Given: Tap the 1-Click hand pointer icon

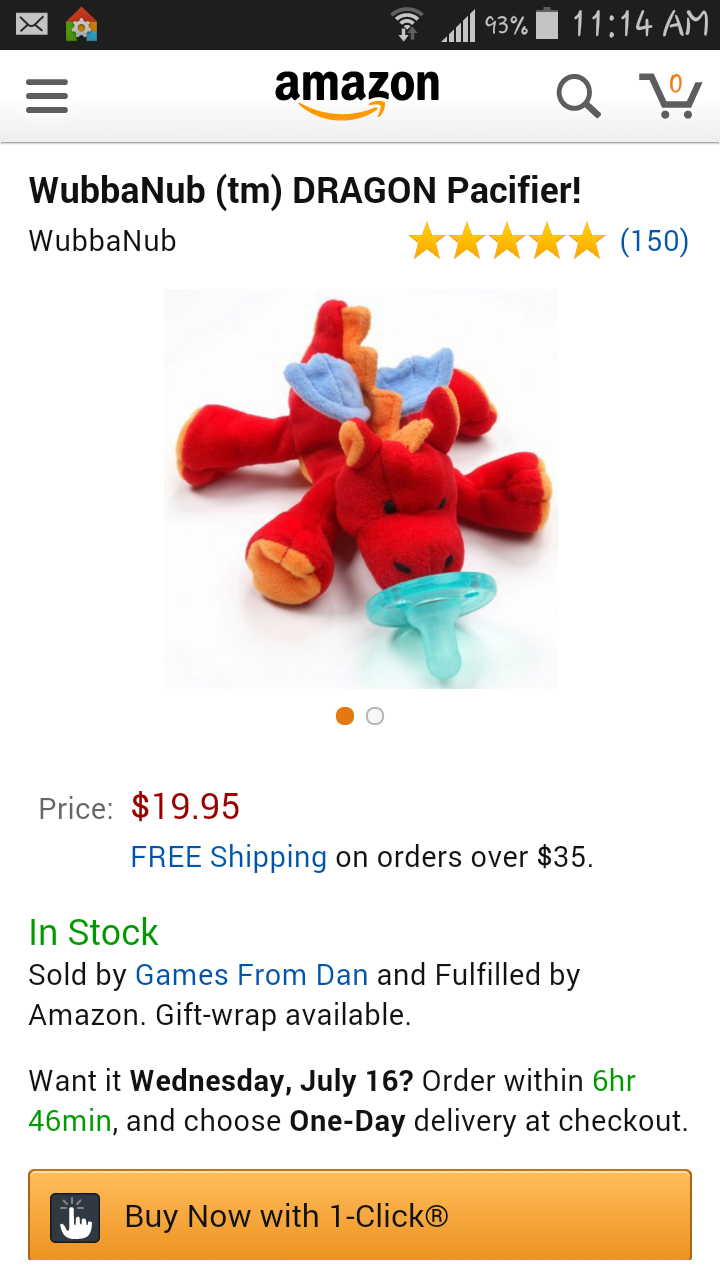Looking at the screenshot, I should coord(75,1218).
